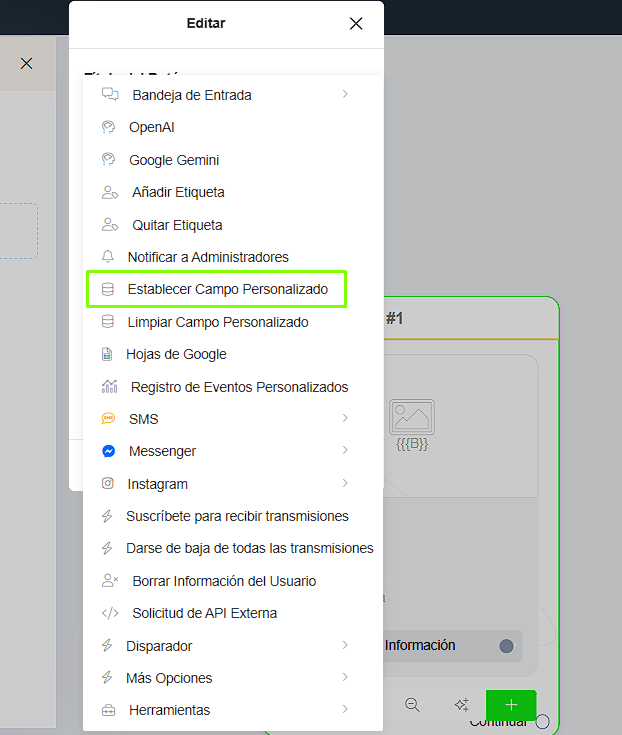Expand the Instagram submenu arrow
Viewport: 622px width, 735px height.
point(345,483)
